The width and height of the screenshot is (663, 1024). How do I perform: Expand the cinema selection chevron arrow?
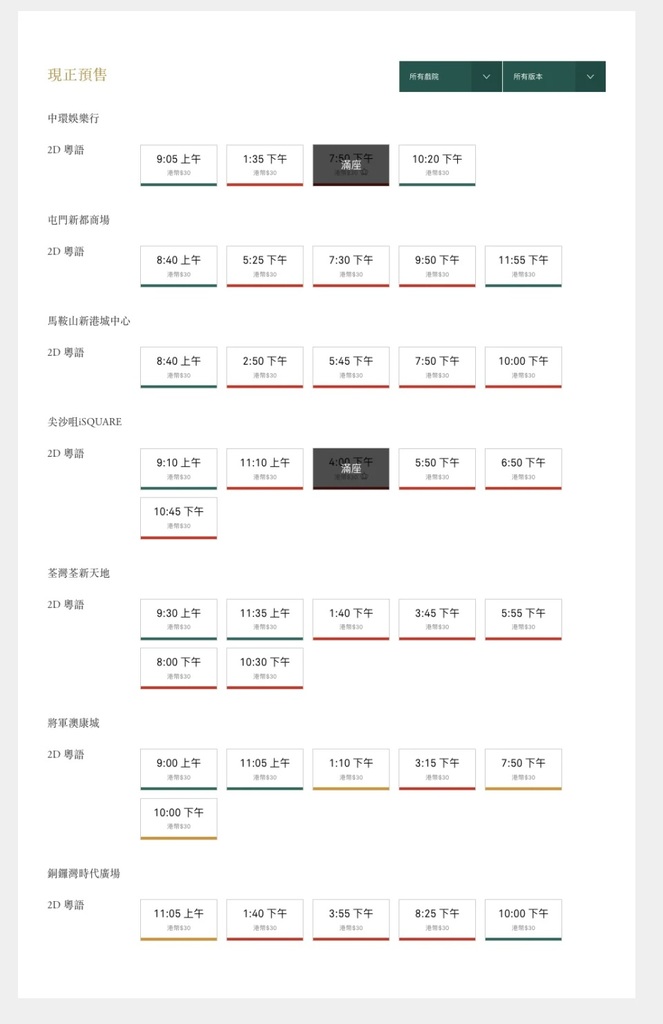tap(487, 76)
